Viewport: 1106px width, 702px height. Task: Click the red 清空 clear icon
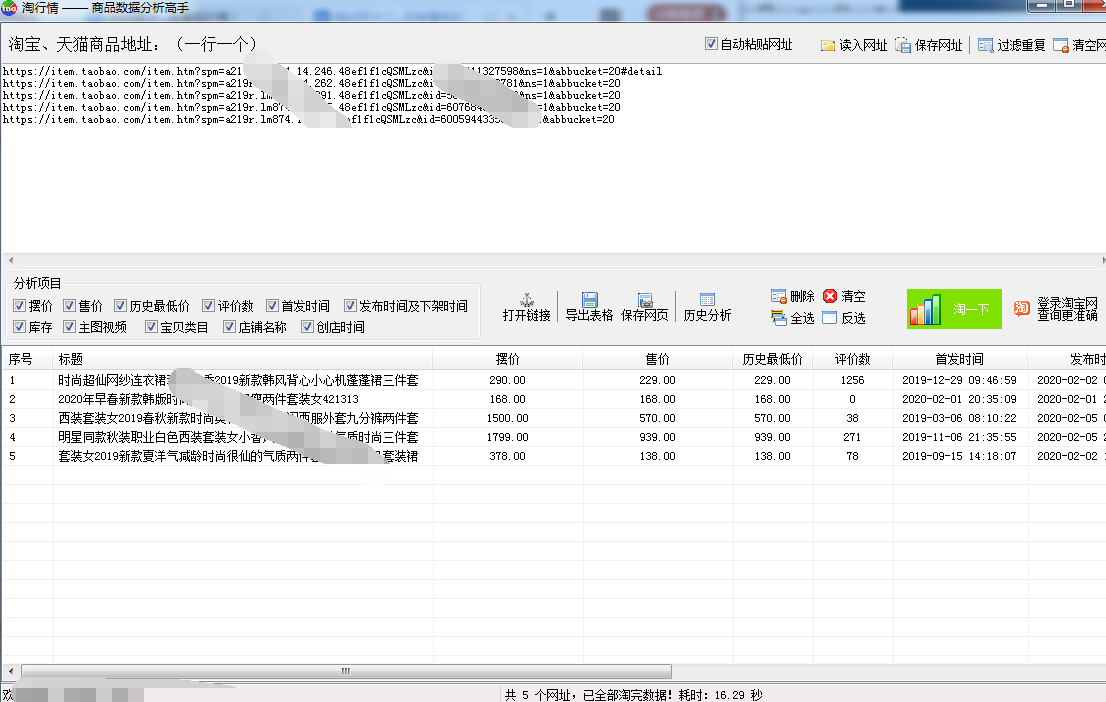pos(830,296)
